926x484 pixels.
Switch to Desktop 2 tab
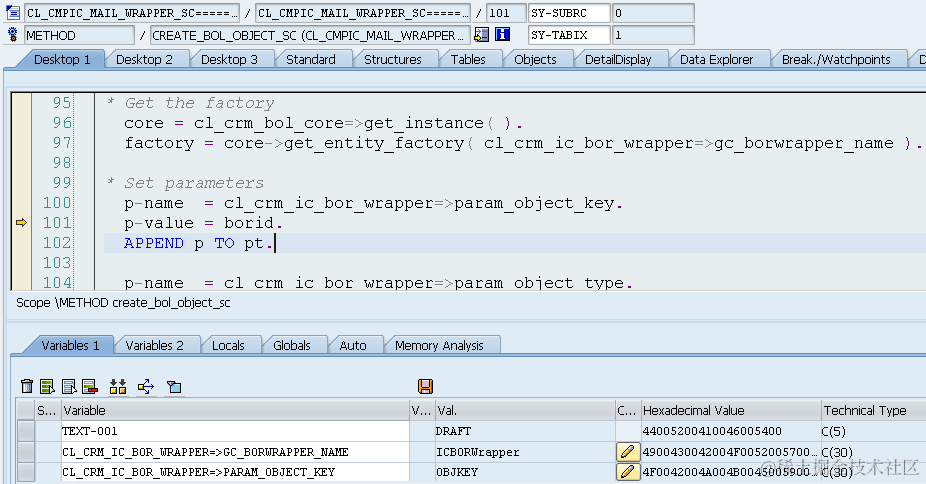click(x=144, y=59)
